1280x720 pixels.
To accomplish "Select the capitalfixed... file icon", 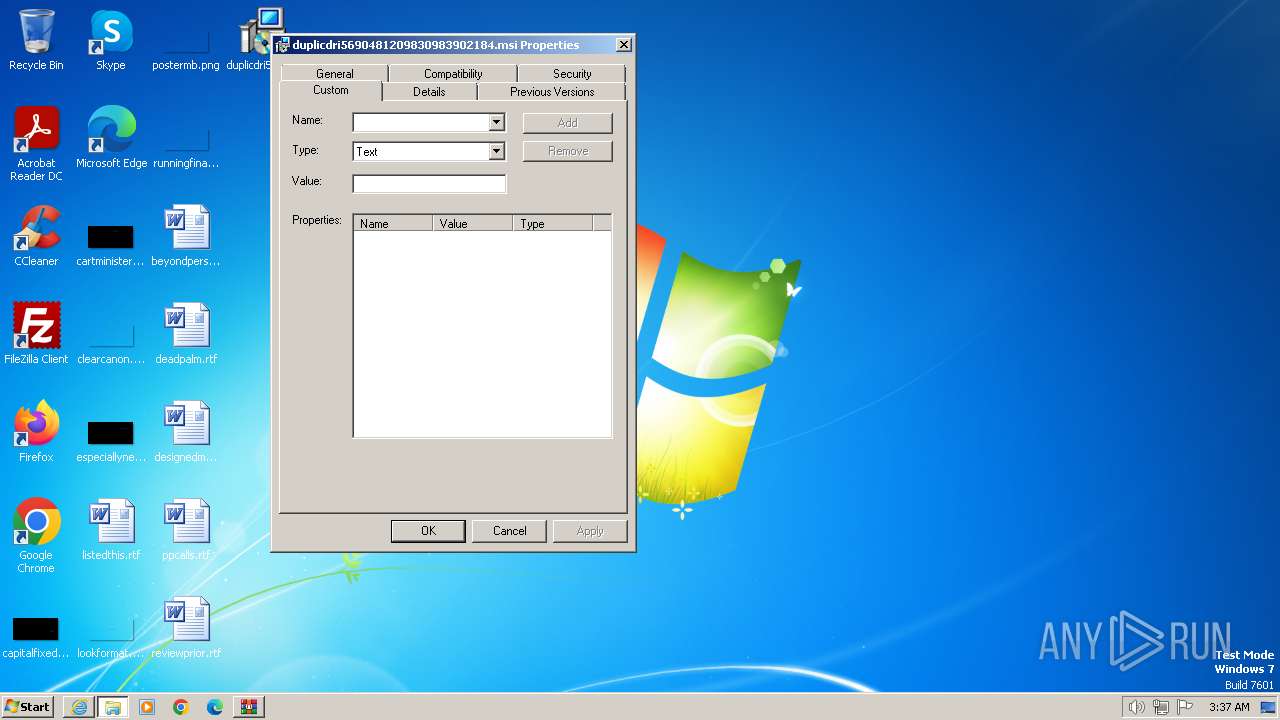I will (x=36, y=635).
